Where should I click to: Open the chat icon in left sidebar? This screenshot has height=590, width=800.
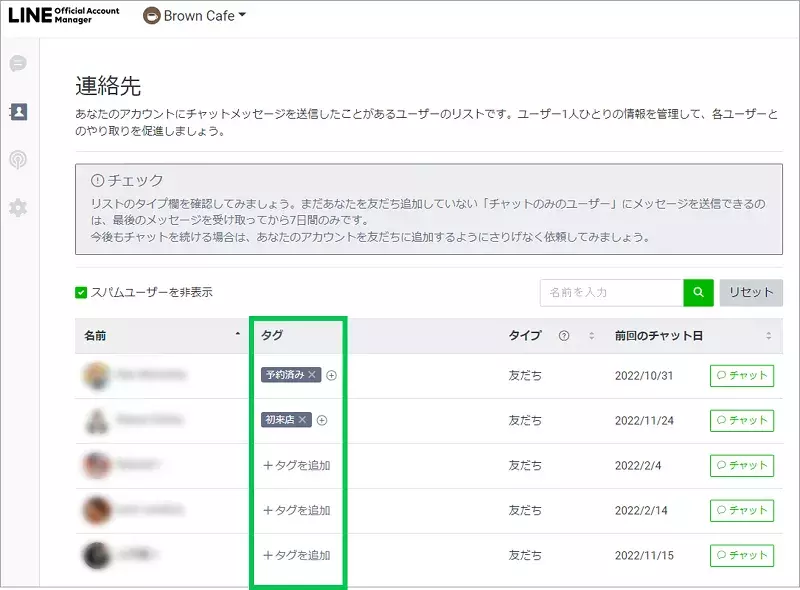pyautogui.click(x=17, y=64)
